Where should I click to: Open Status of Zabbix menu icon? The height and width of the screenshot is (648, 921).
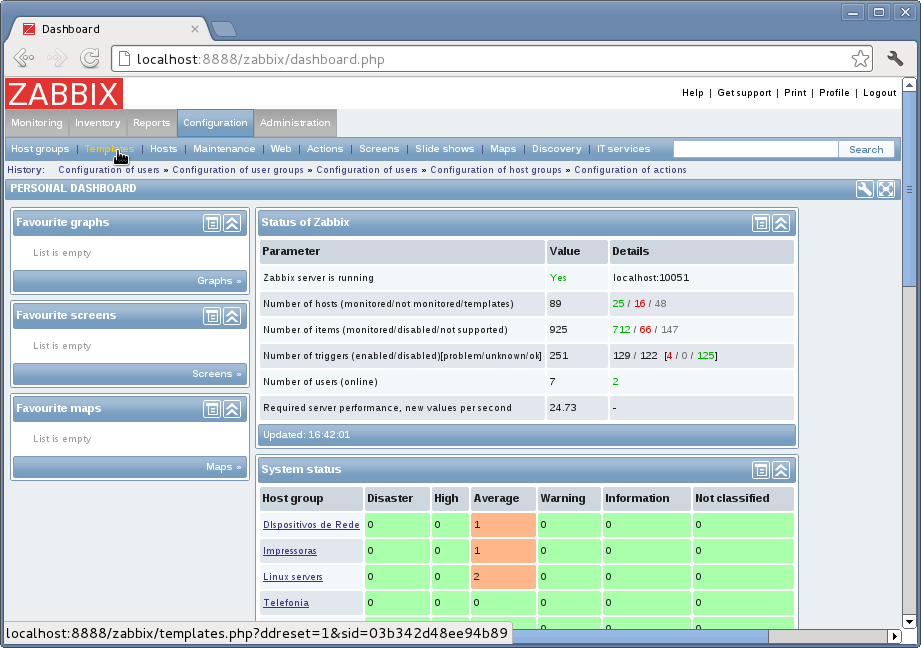click(x=761, y=223)
